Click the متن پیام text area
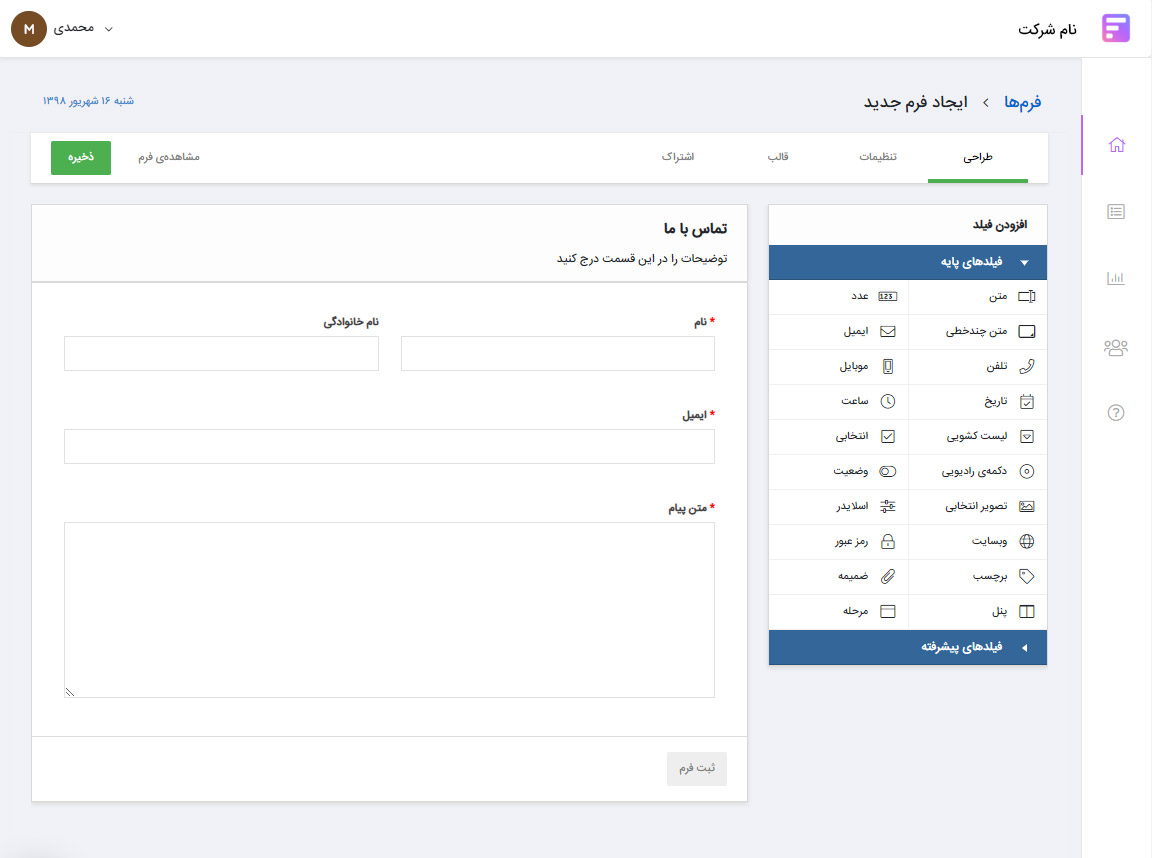 click(389, 610)
